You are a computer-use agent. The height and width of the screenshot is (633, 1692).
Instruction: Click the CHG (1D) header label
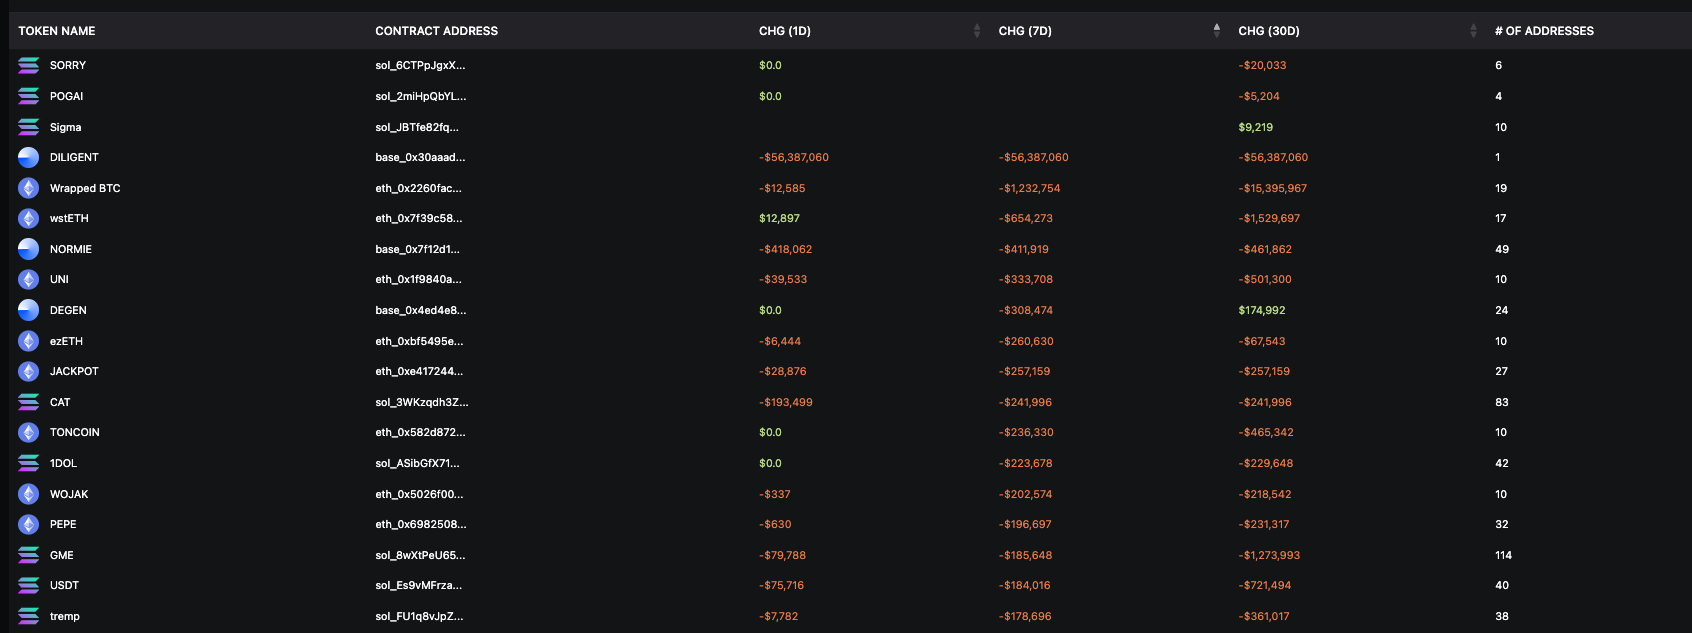coord(785,31)
